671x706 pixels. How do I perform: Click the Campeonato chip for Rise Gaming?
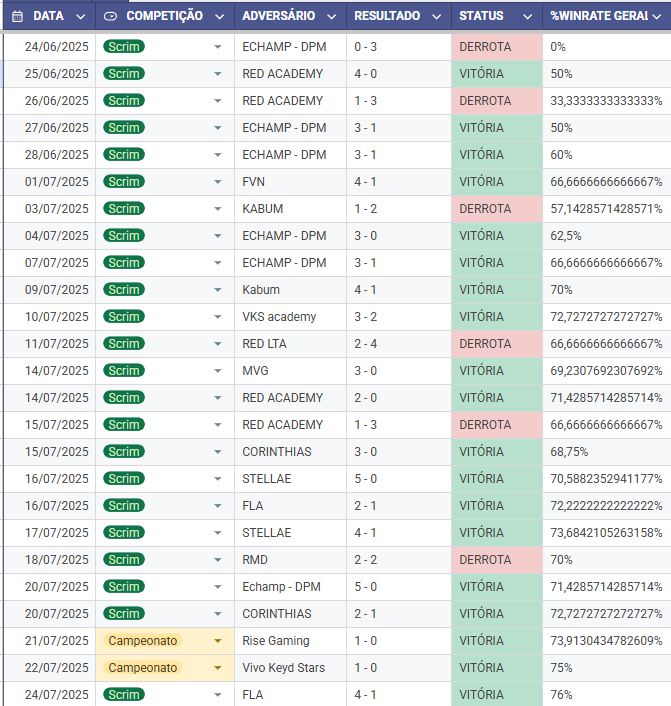pyautogui.click(x=143, y=641)
